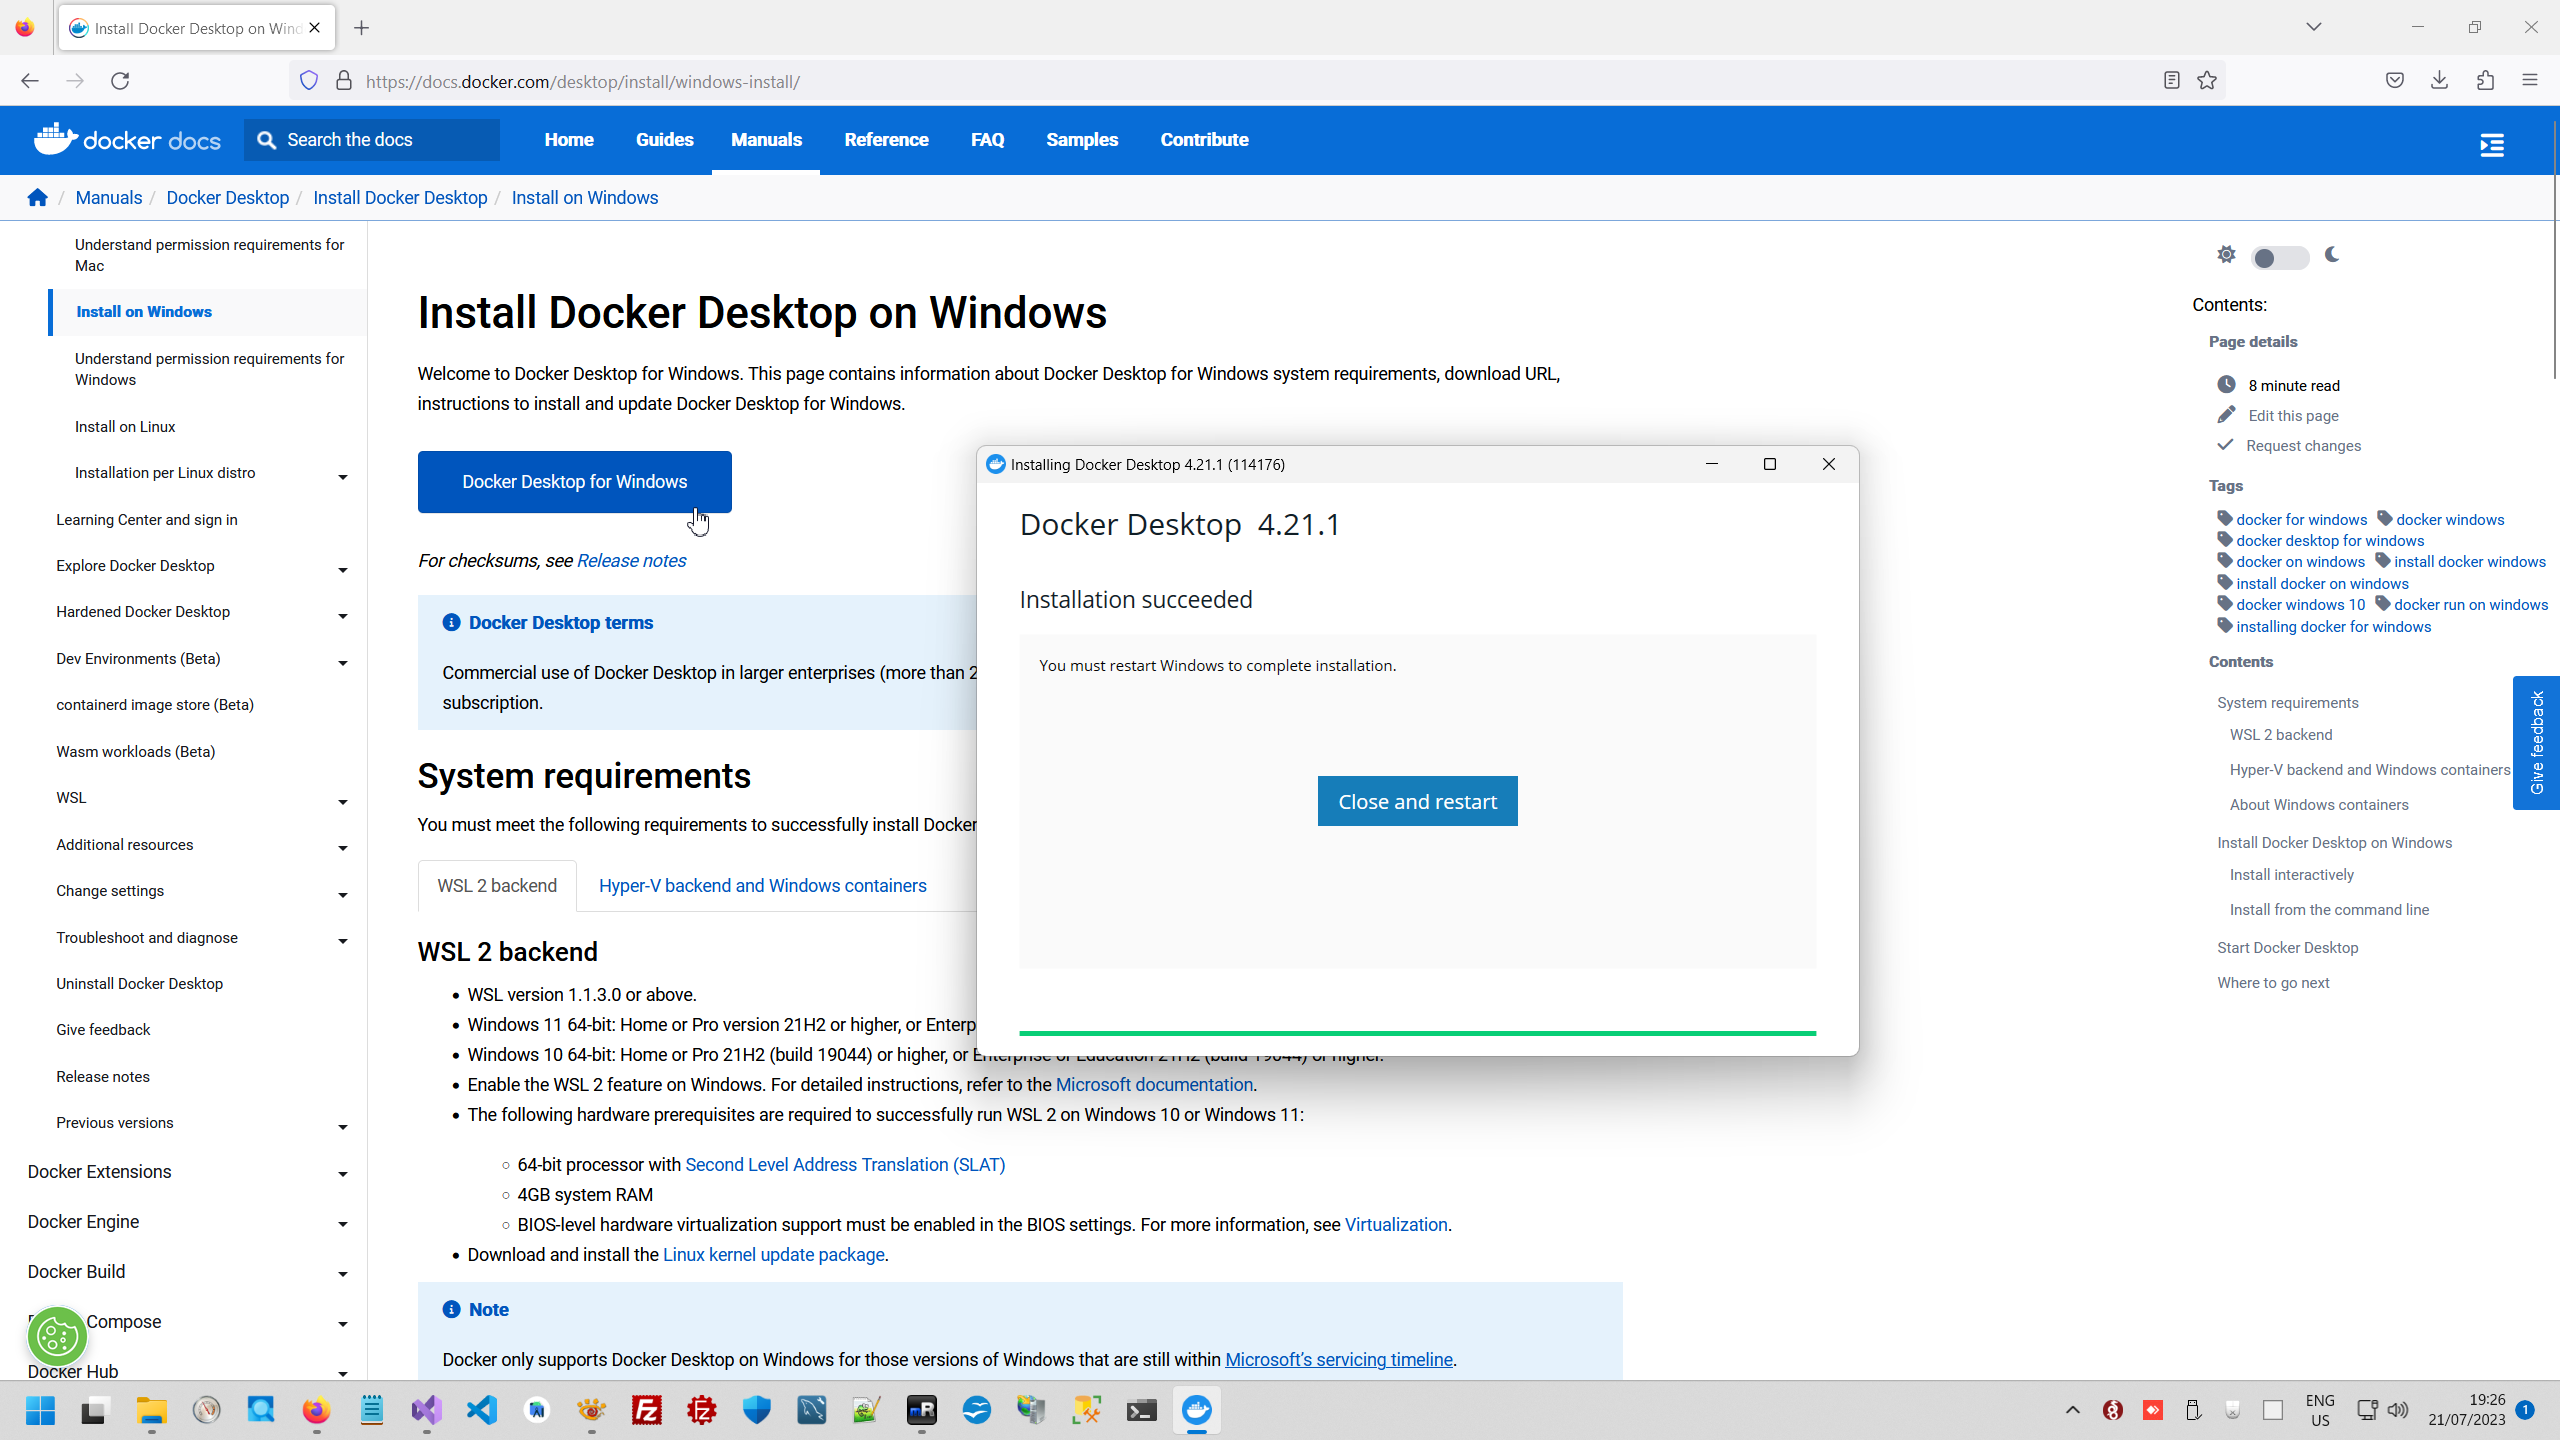
Task: Expand the Docker Extensions section
Action: click(x=342, y=1174)
